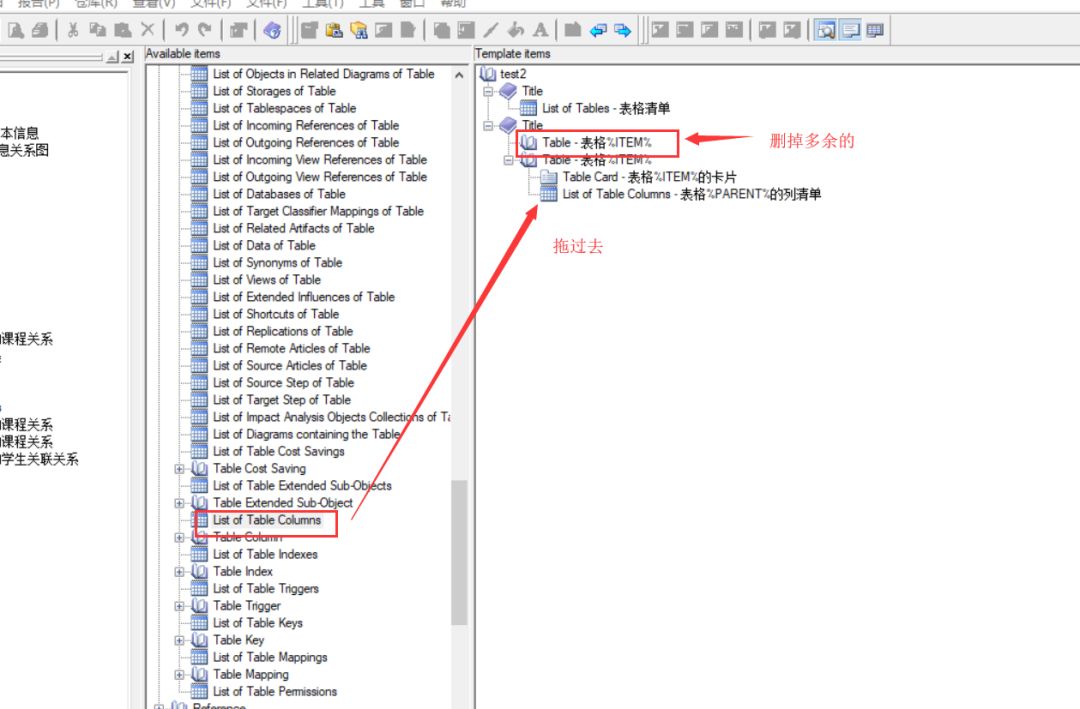Click the delete X toolbar icon
This screenshot has width=1080, height=709.
click(x=147, y=30)
